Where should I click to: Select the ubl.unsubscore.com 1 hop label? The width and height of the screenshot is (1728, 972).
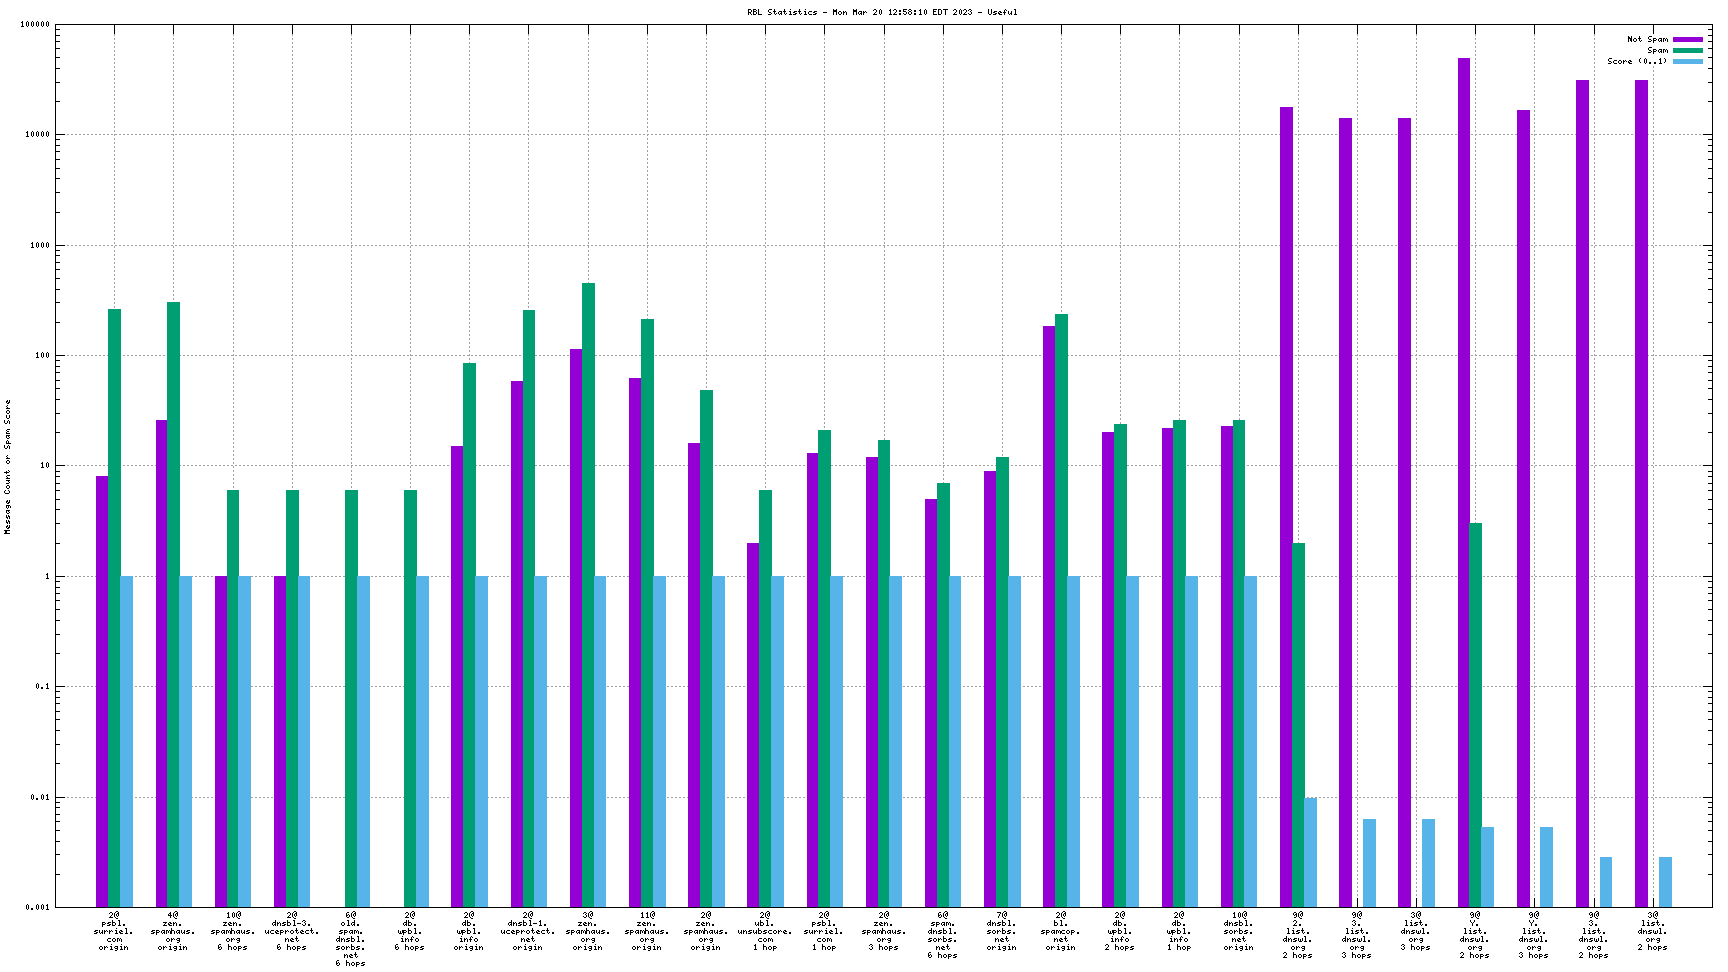[x=765, y=931]
